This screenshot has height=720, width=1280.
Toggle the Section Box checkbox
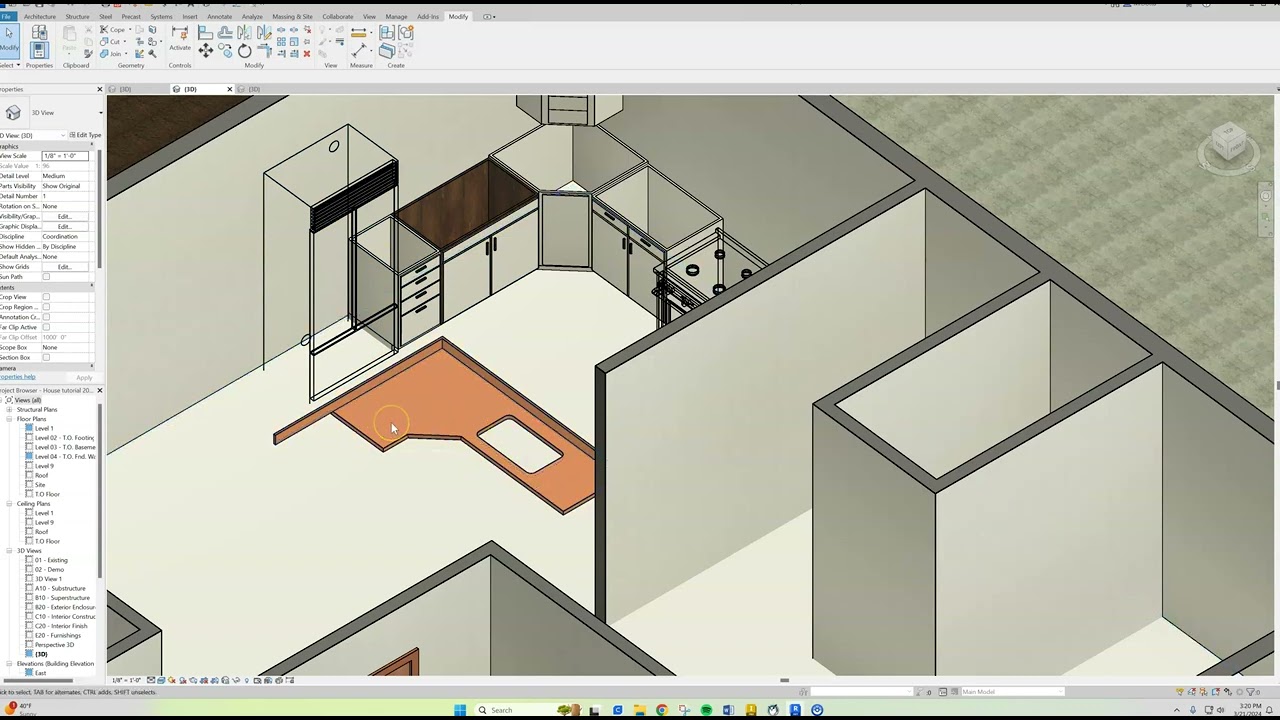(x=46, y=357)
